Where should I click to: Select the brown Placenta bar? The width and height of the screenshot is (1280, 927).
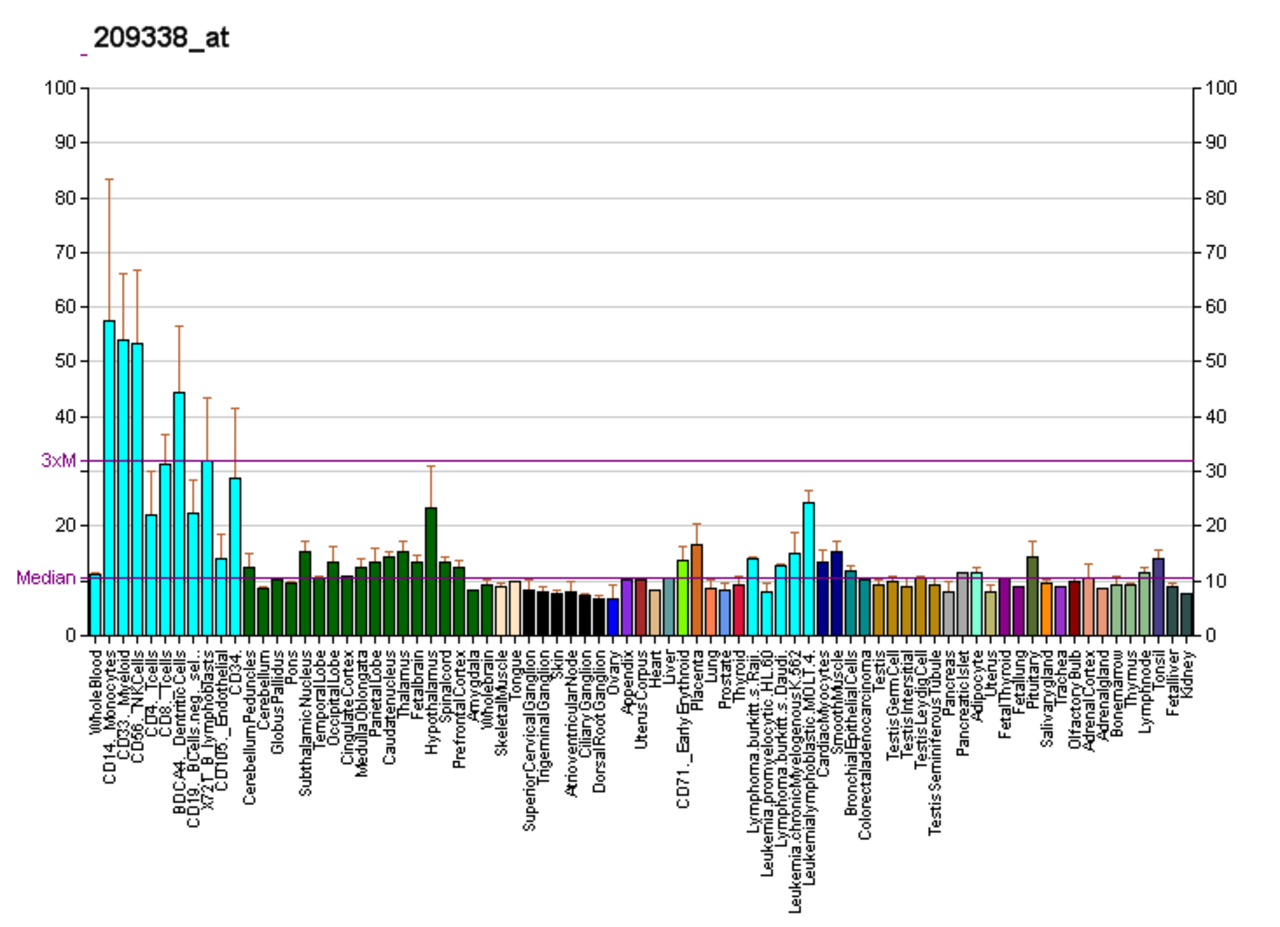[697, 590]
